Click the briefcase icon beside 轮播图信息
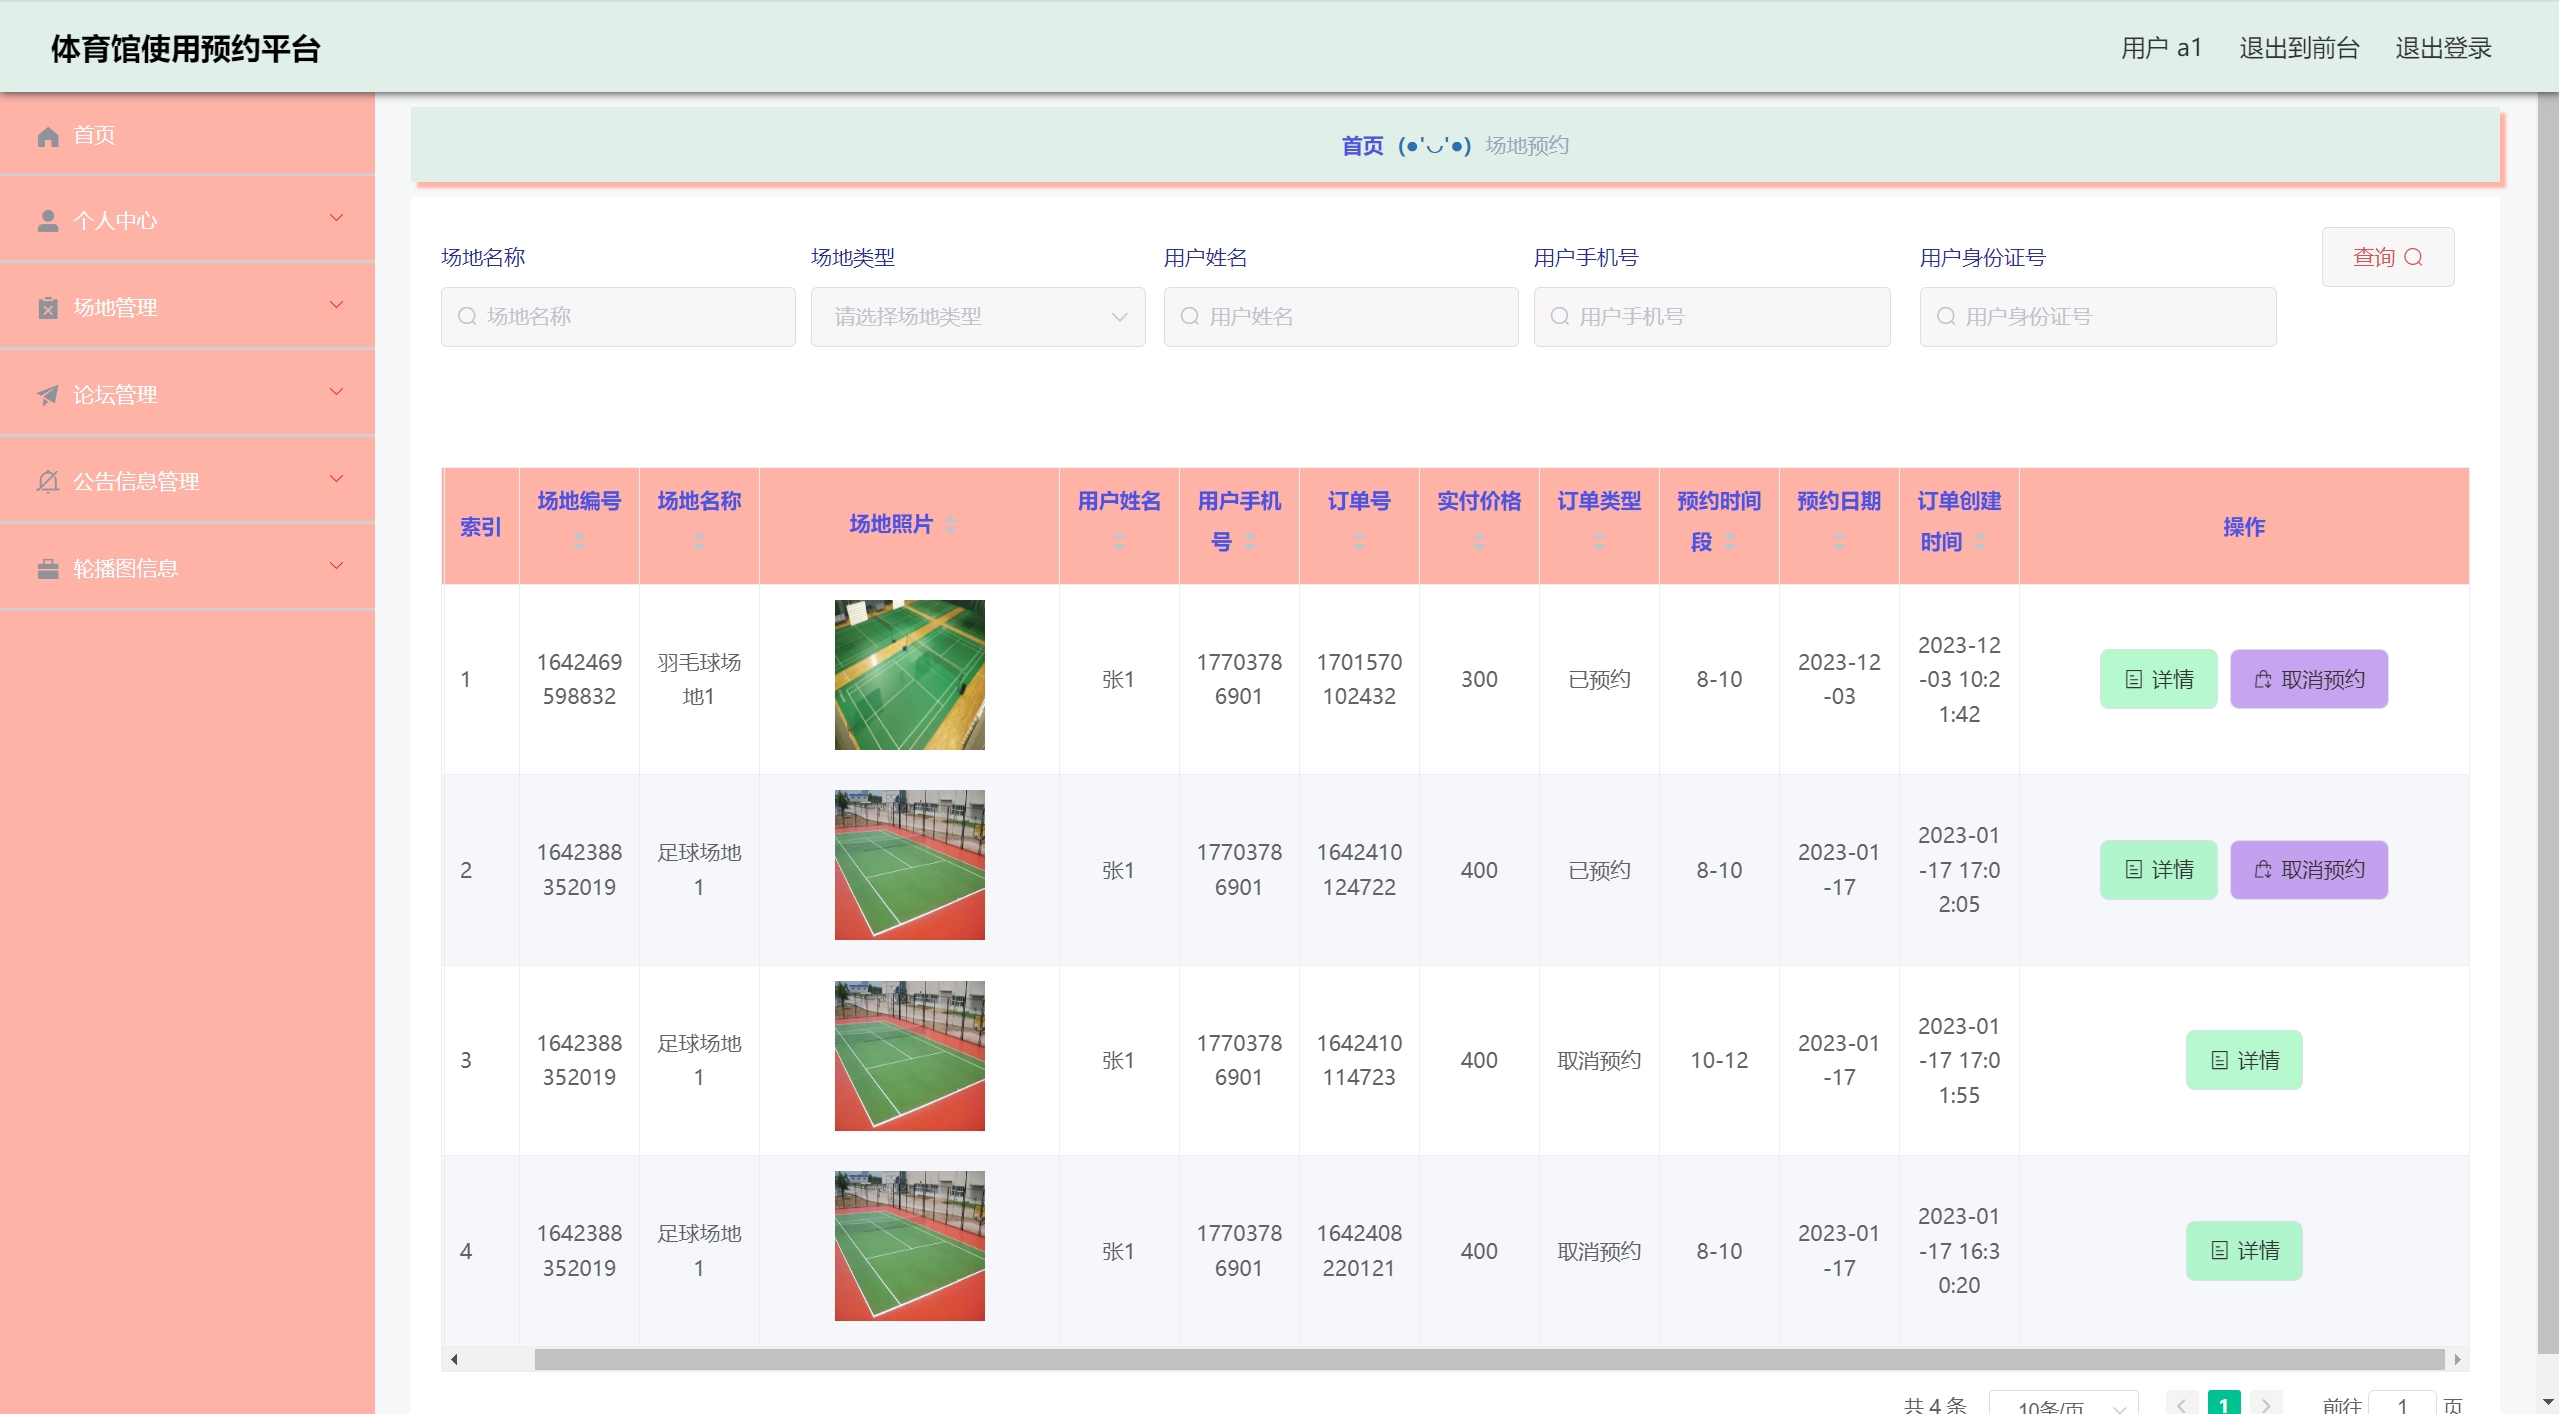This screenshot has height=1414, width=2559. coord(47,569)
